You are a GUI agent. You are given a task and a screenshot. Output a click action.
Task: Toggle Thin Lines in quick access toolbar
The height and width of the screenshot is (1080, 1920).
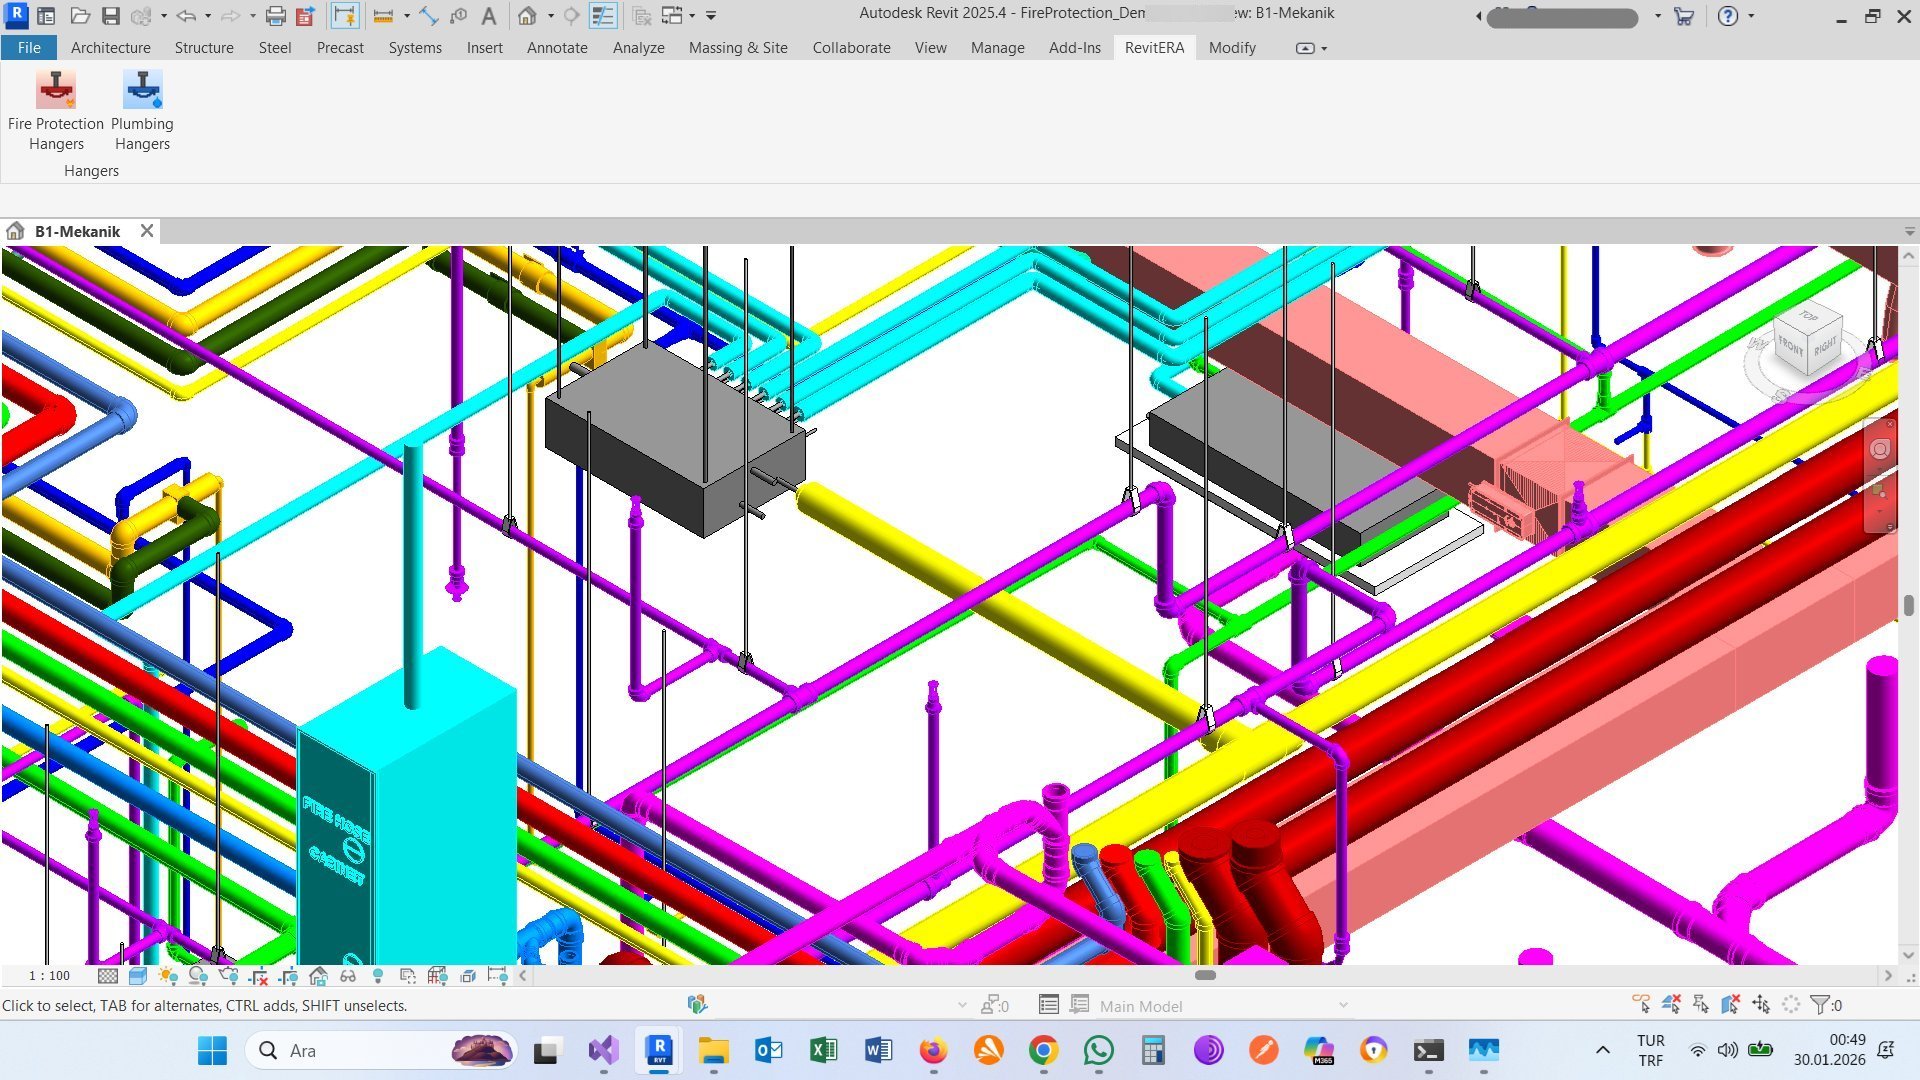click(602, 16)
